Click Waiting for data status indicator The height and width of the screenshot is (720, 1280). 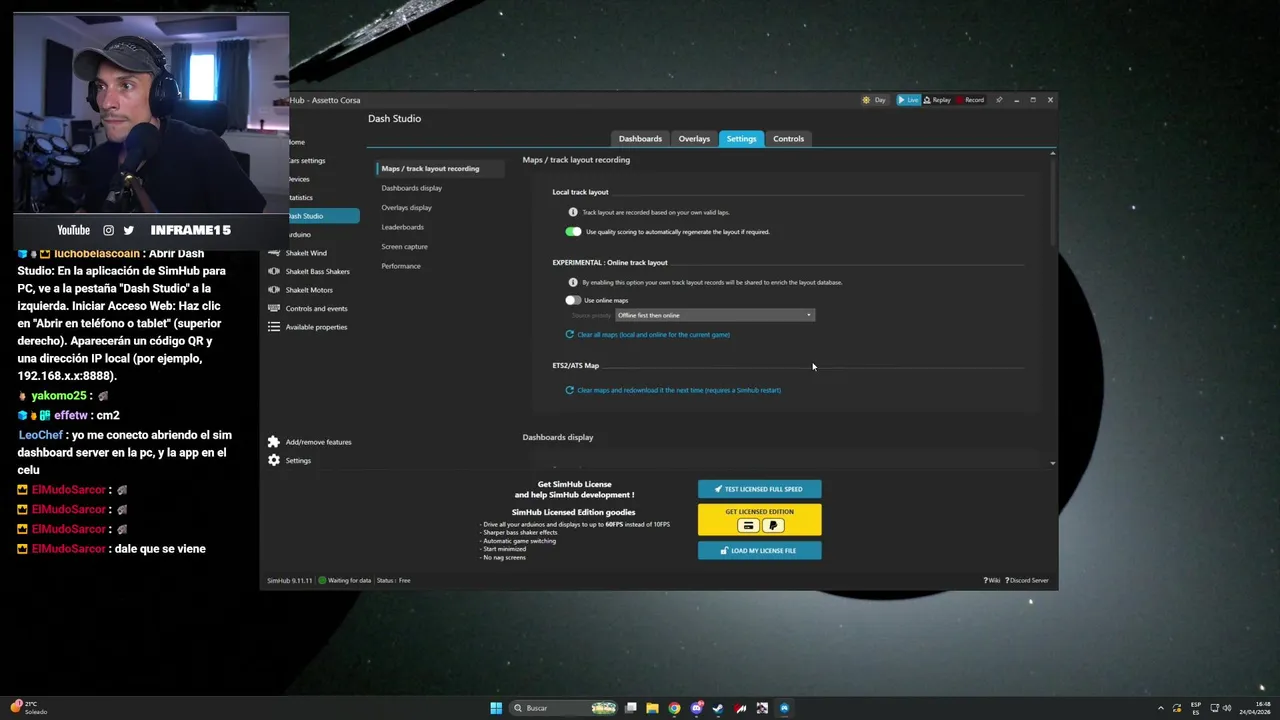[345, 580]
